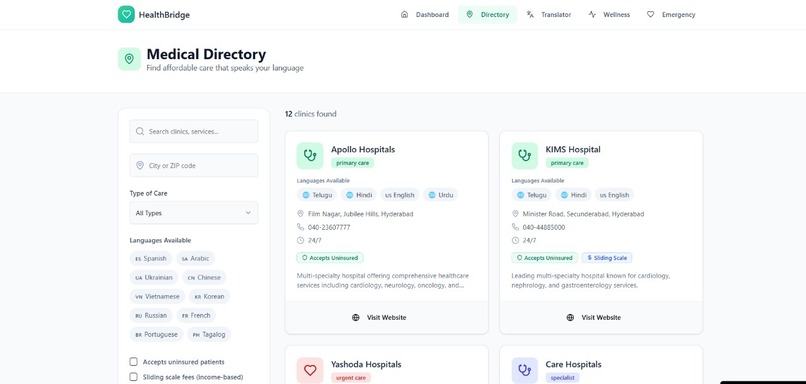Open the Wellness nav tab

(x=610, y=14)
